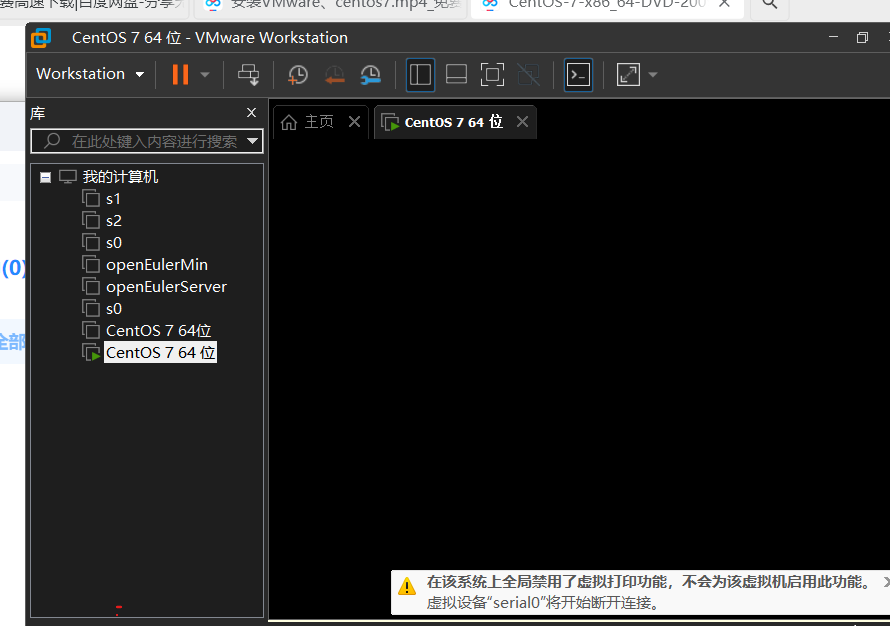Click the openEulerServer VM icon
Viewport: 890px width, 626px height.
click(91, 287)
